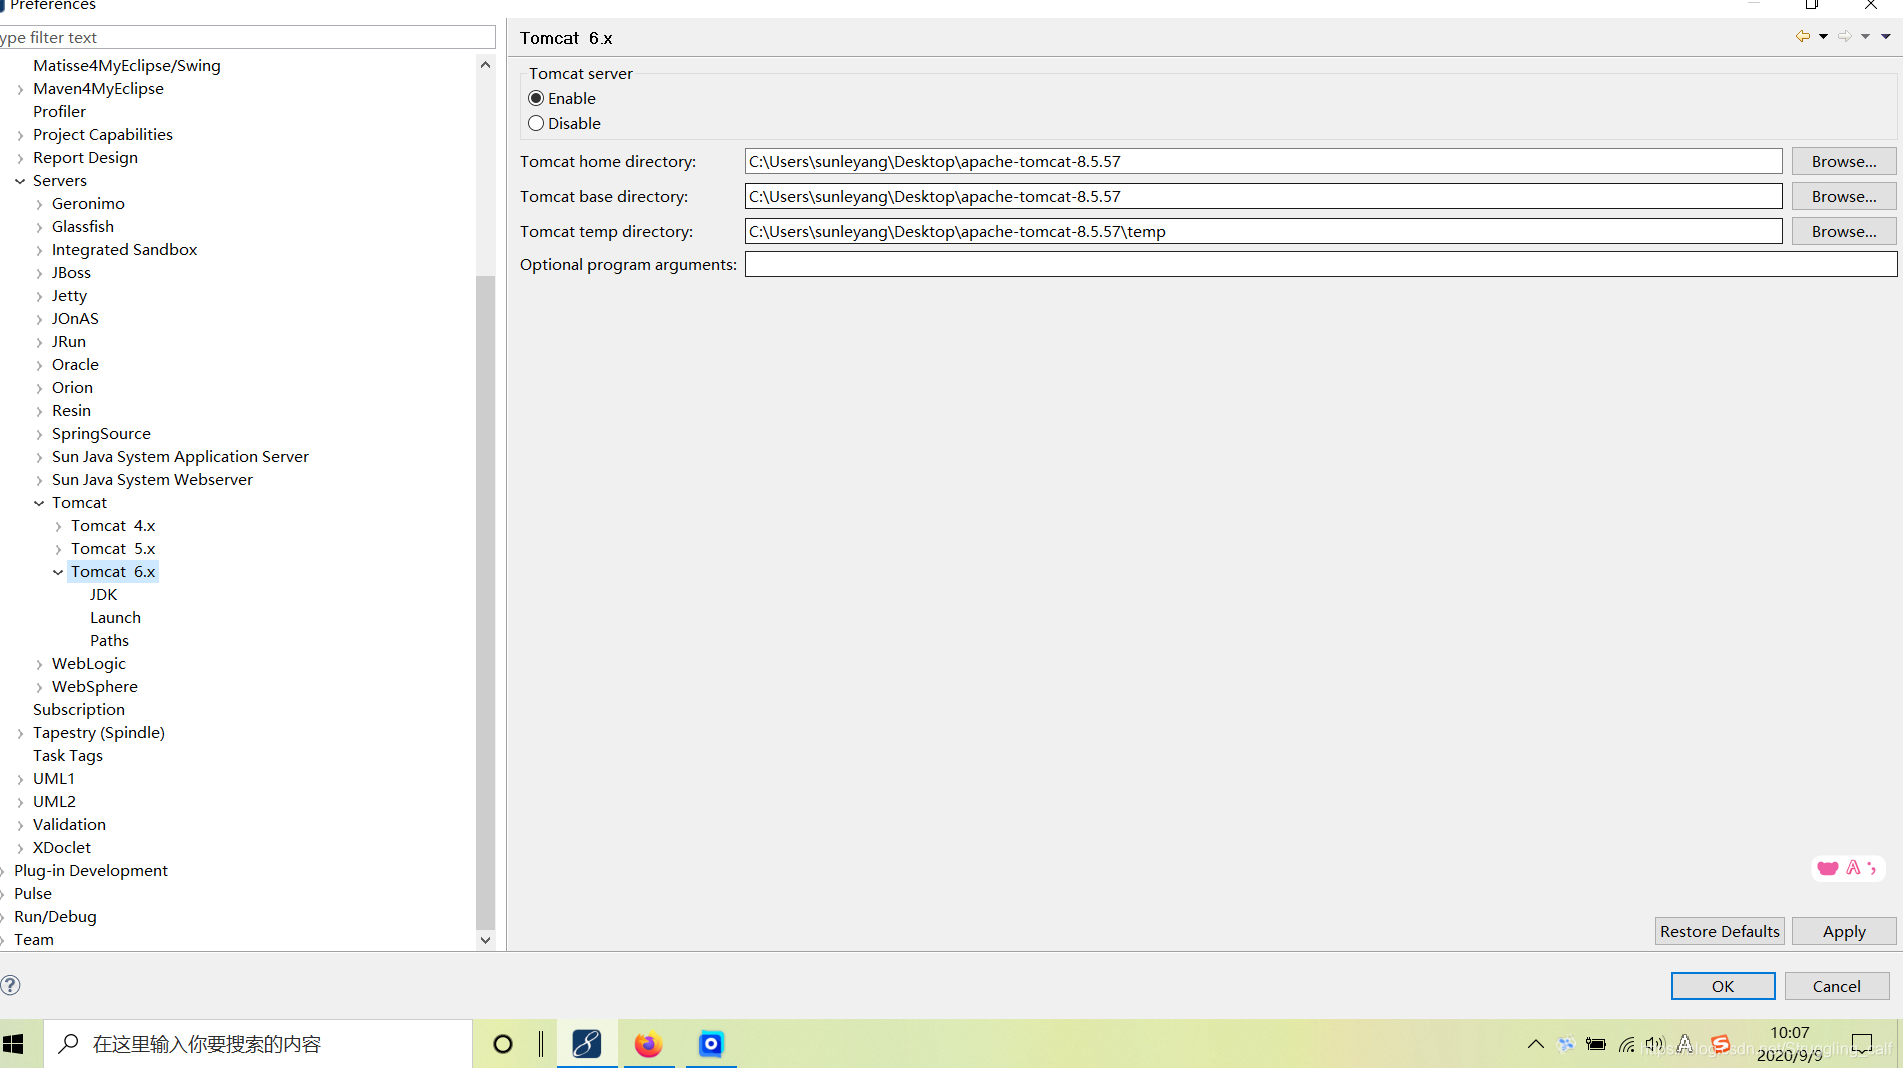1903x1068 pixels.
Task: Expand the Maven4MyEclipse node
Action: pos(20,89)
